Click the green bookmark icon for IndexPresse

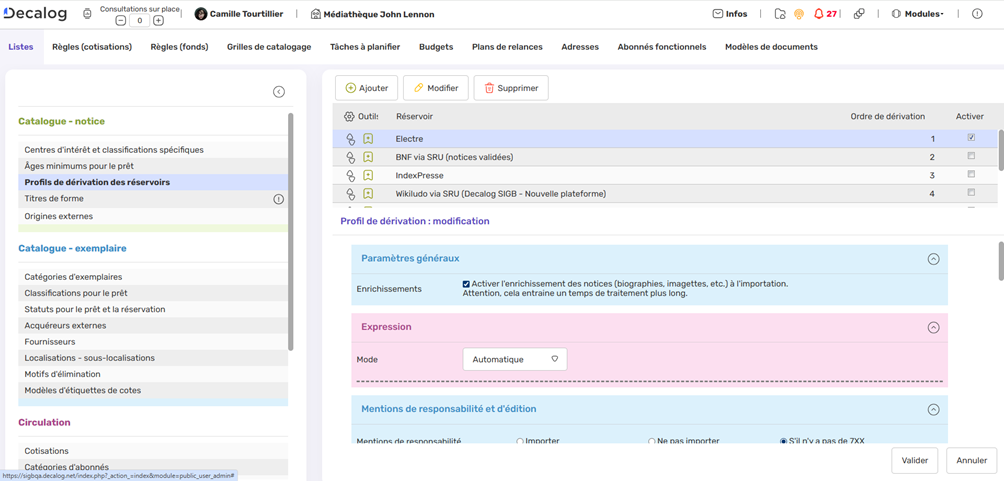click(368, 175)
